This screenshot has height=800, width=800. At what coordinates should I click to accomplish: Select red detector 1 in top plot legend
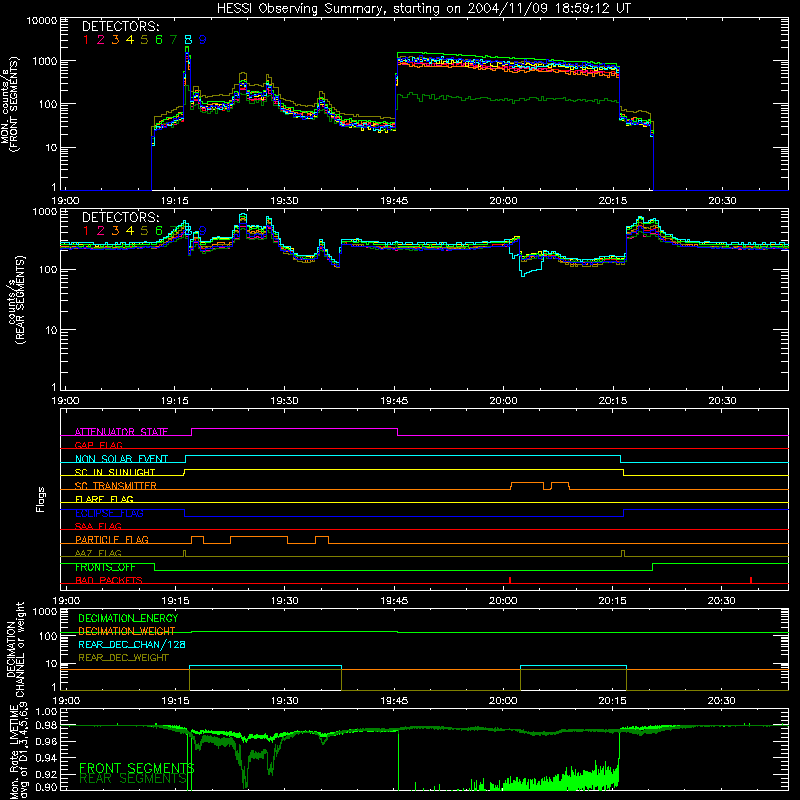(86, 40)
